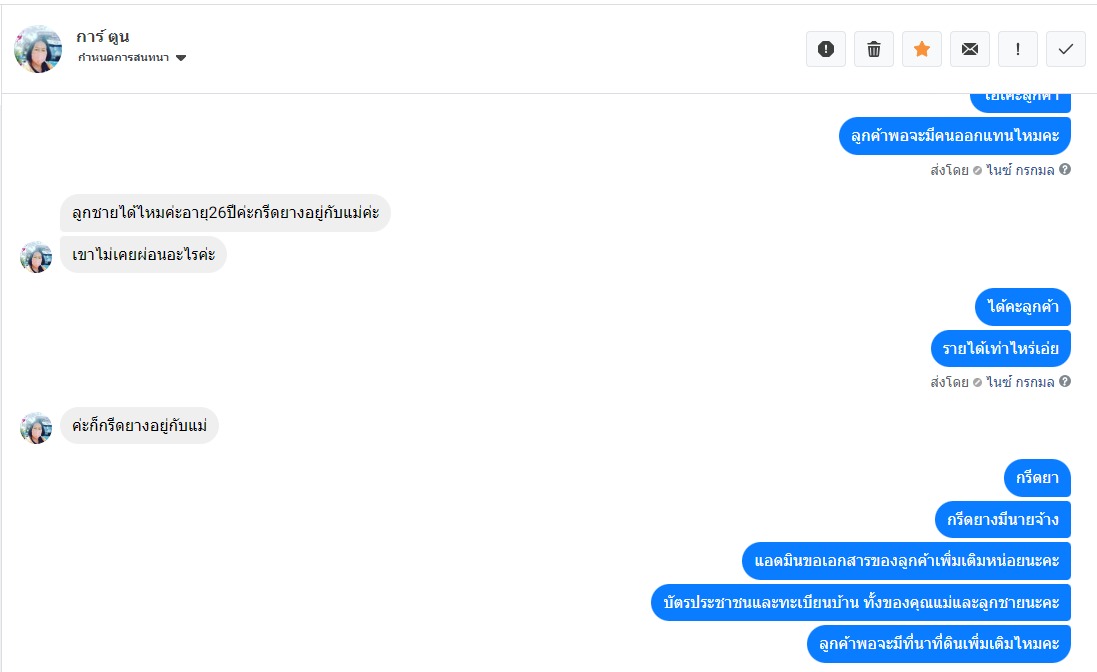This screenshot has height=672, width=1097.
Task: Click help icon beside lower ไนซ์ กรกมล
Action: pyautogui.click(x=1065, y=381)
